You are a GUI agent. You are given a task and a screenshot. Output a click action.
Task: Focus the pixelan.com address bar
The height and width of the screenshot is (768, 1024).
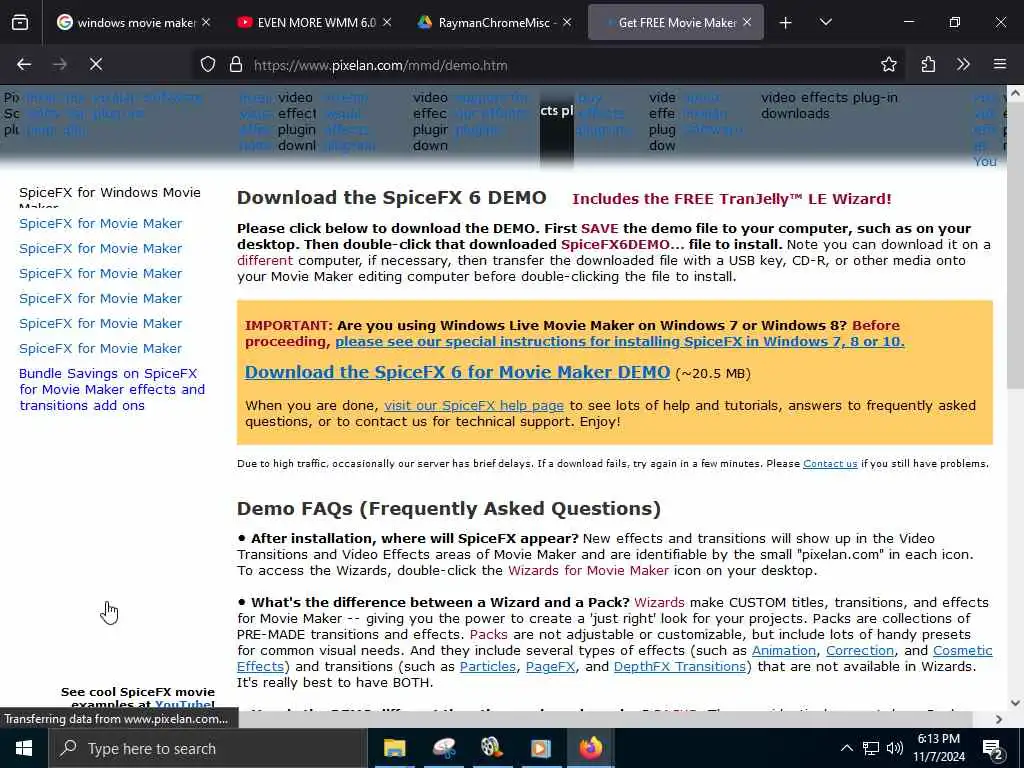(549, 65)
